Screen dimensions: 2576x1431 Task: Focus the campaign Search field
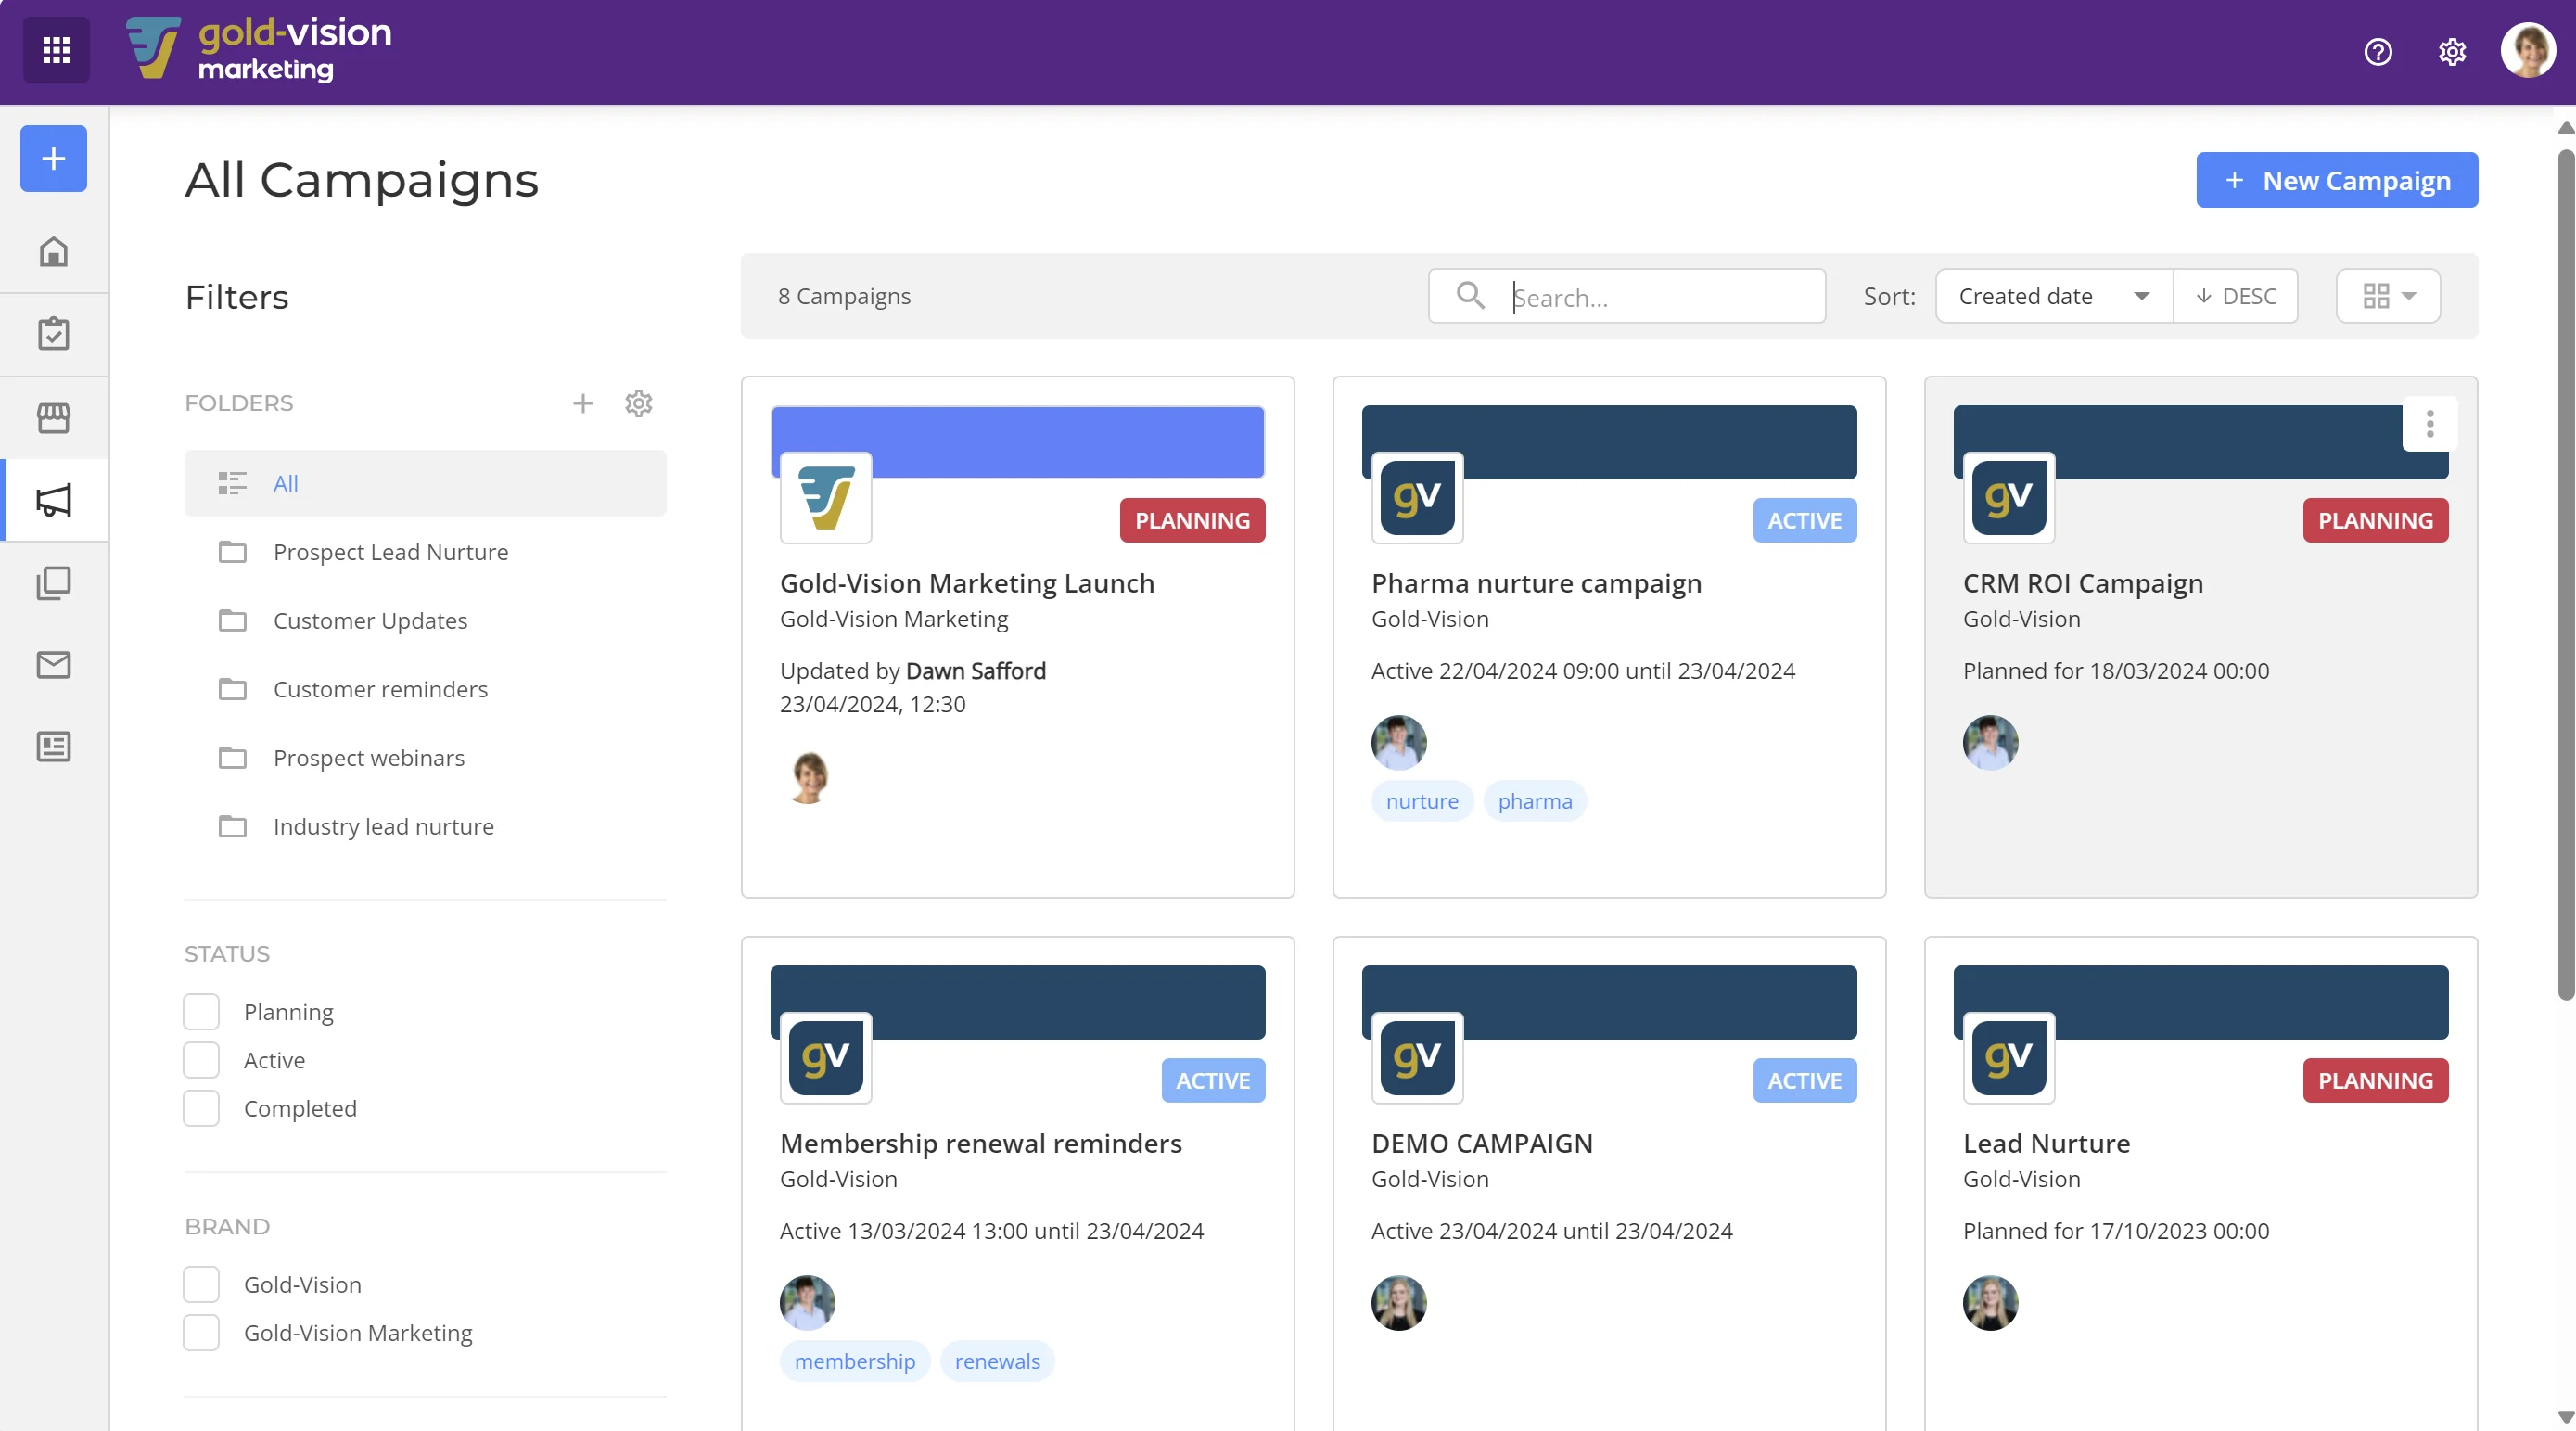click(1627, 296)
